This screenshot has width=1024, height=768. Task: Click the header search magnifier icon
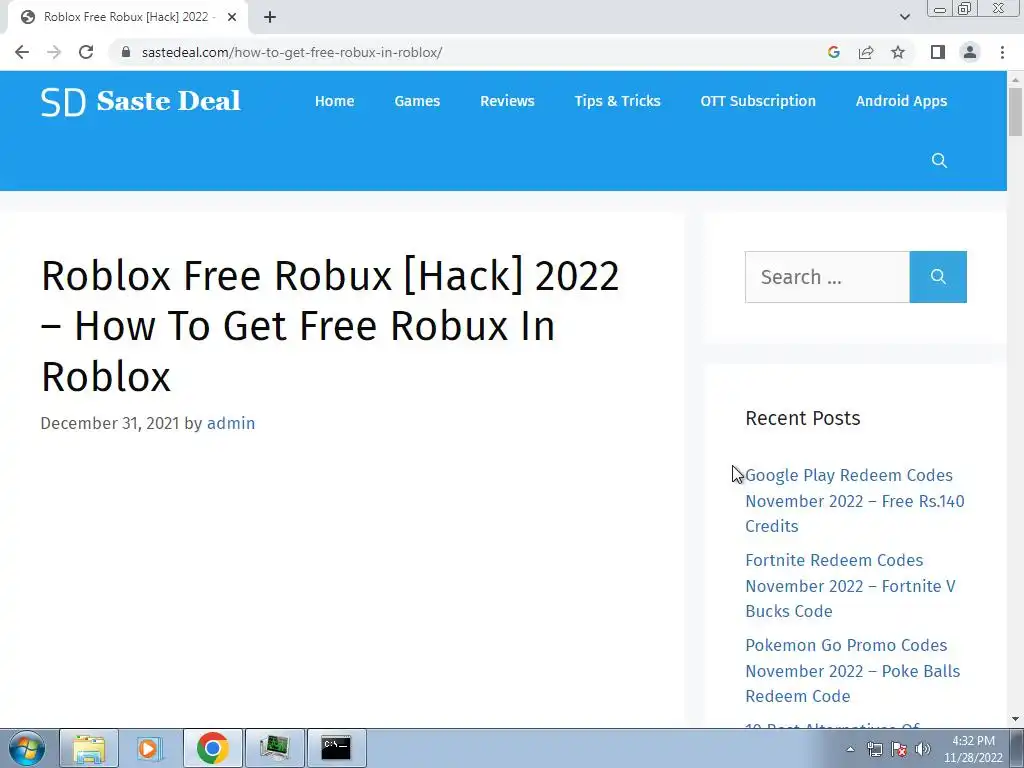pos(939,161)
